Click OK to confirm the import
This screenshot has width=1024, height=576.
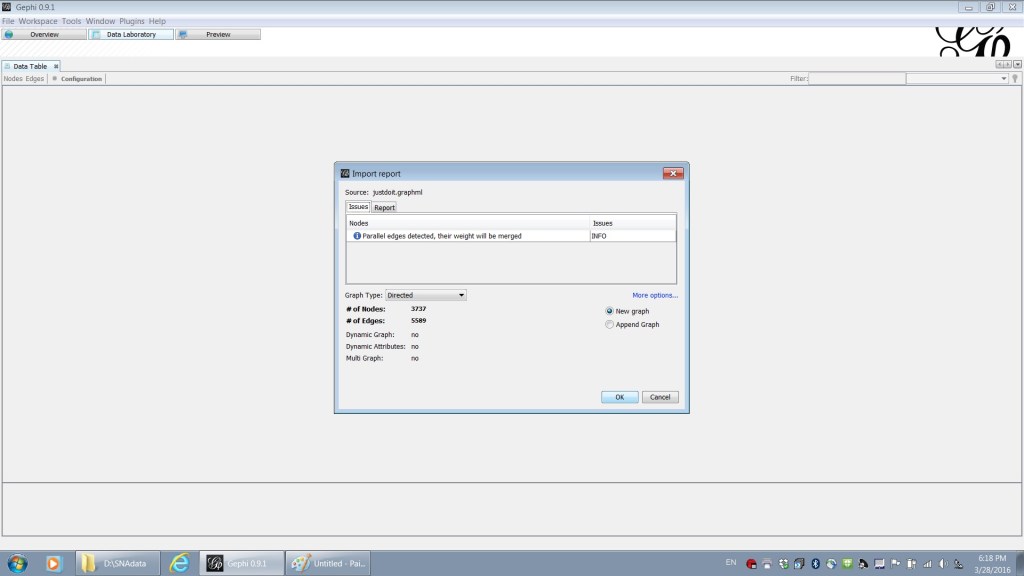(x=619, y=397)
